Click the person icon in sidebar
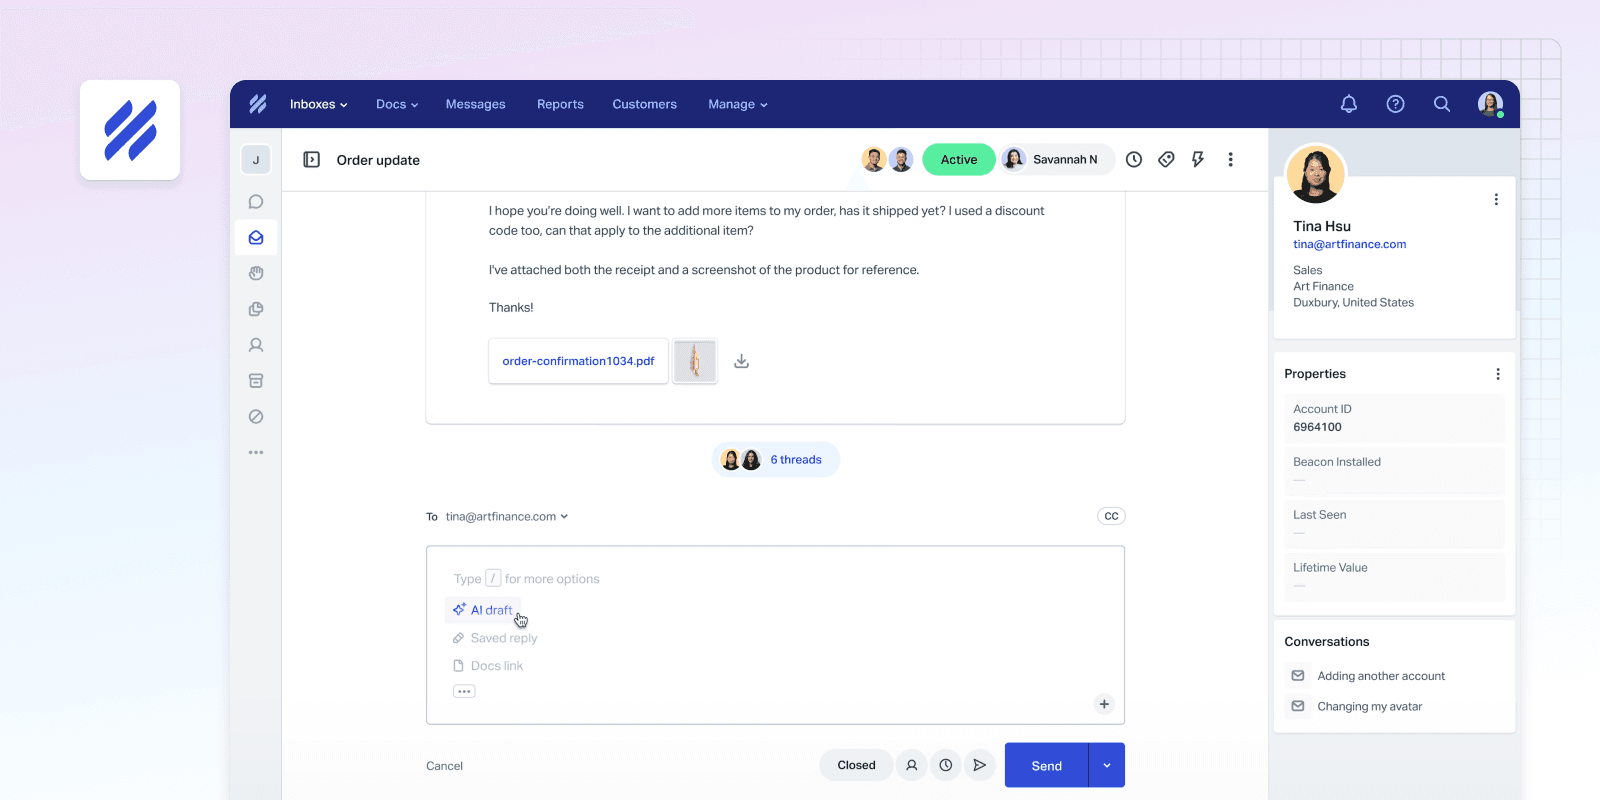Screen dimensions: 1600x800 click(x=256, y=345)
